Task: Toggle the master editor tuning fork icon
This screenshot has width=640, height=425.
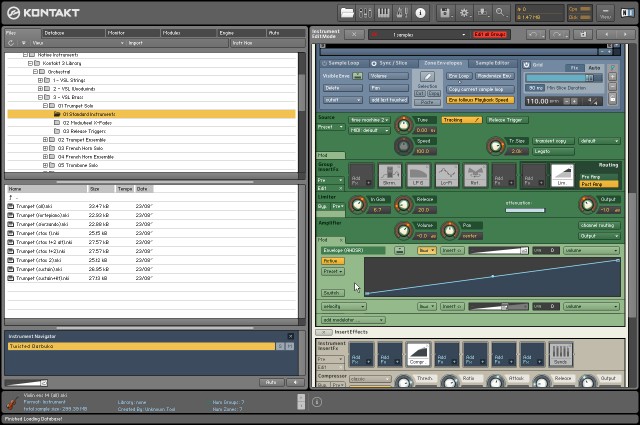Action: coord(402,13)
